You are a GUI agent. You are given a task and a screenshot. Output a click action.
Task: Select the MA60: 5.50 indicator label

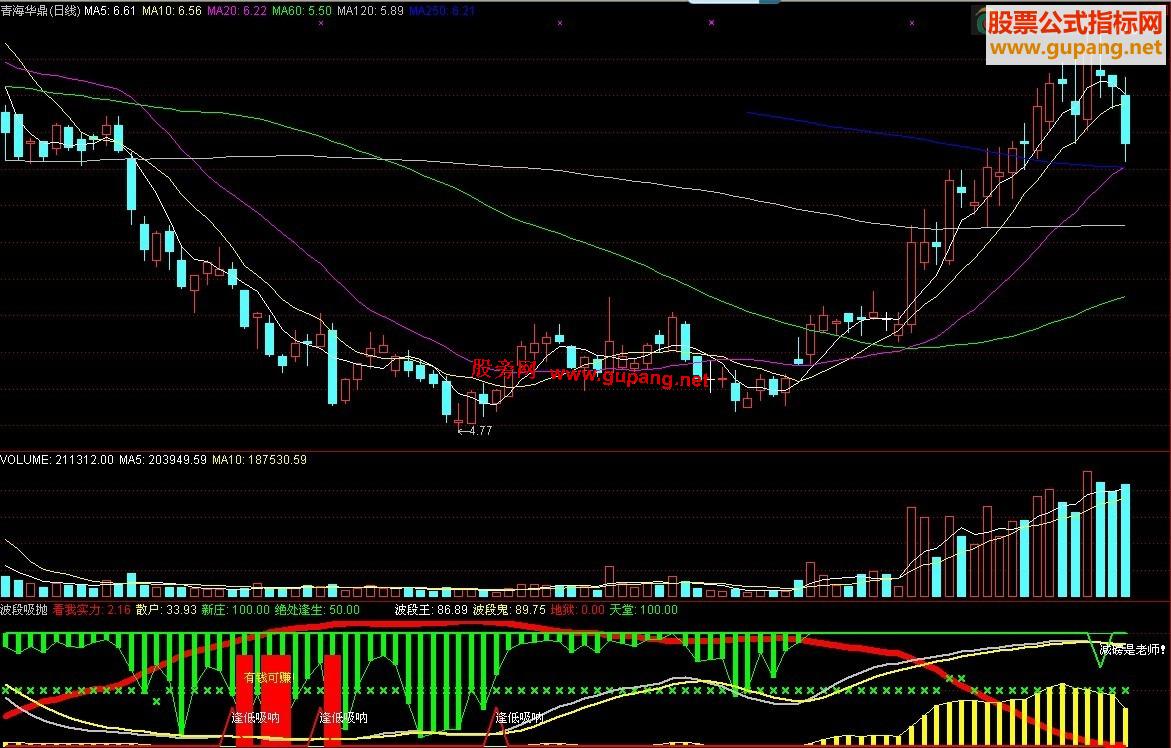302,10
